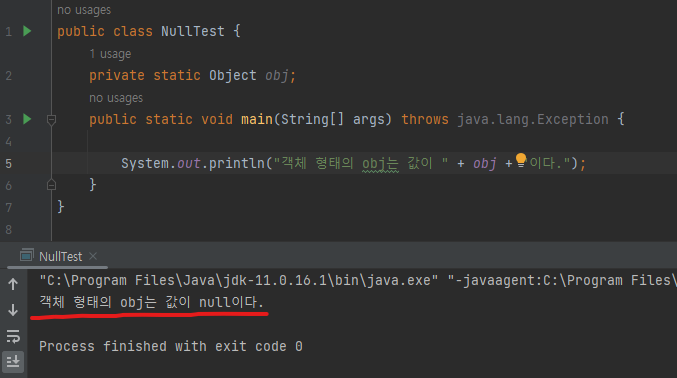Click the NullTest class name in code

pyautogui.click(x=193, y=31)
